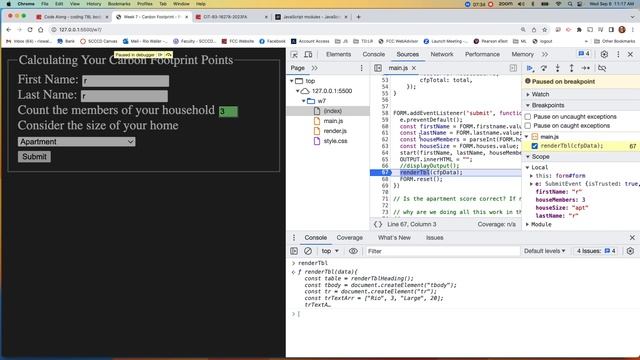Toggle device toolbar icon
640x360 pixels.
pos(308,54)
